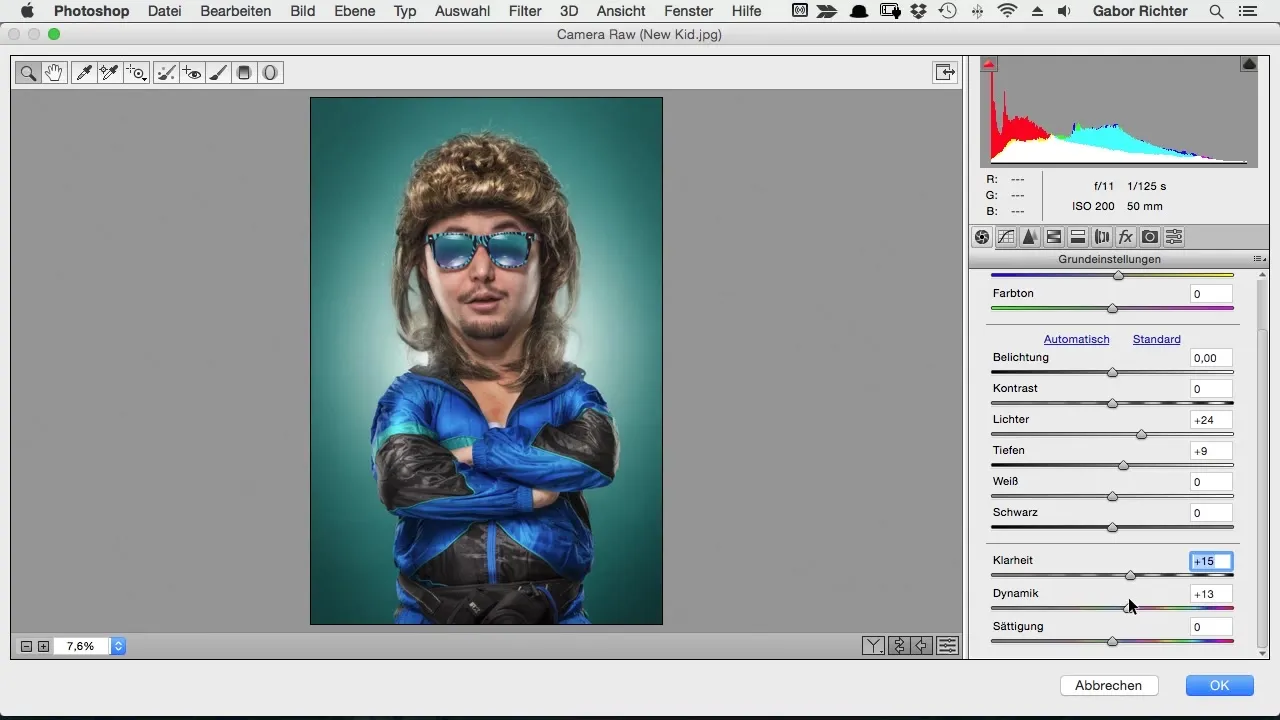Open the Tone Curve panel tab
This screenshot has width=1280, height=720.
[1006, 237]
